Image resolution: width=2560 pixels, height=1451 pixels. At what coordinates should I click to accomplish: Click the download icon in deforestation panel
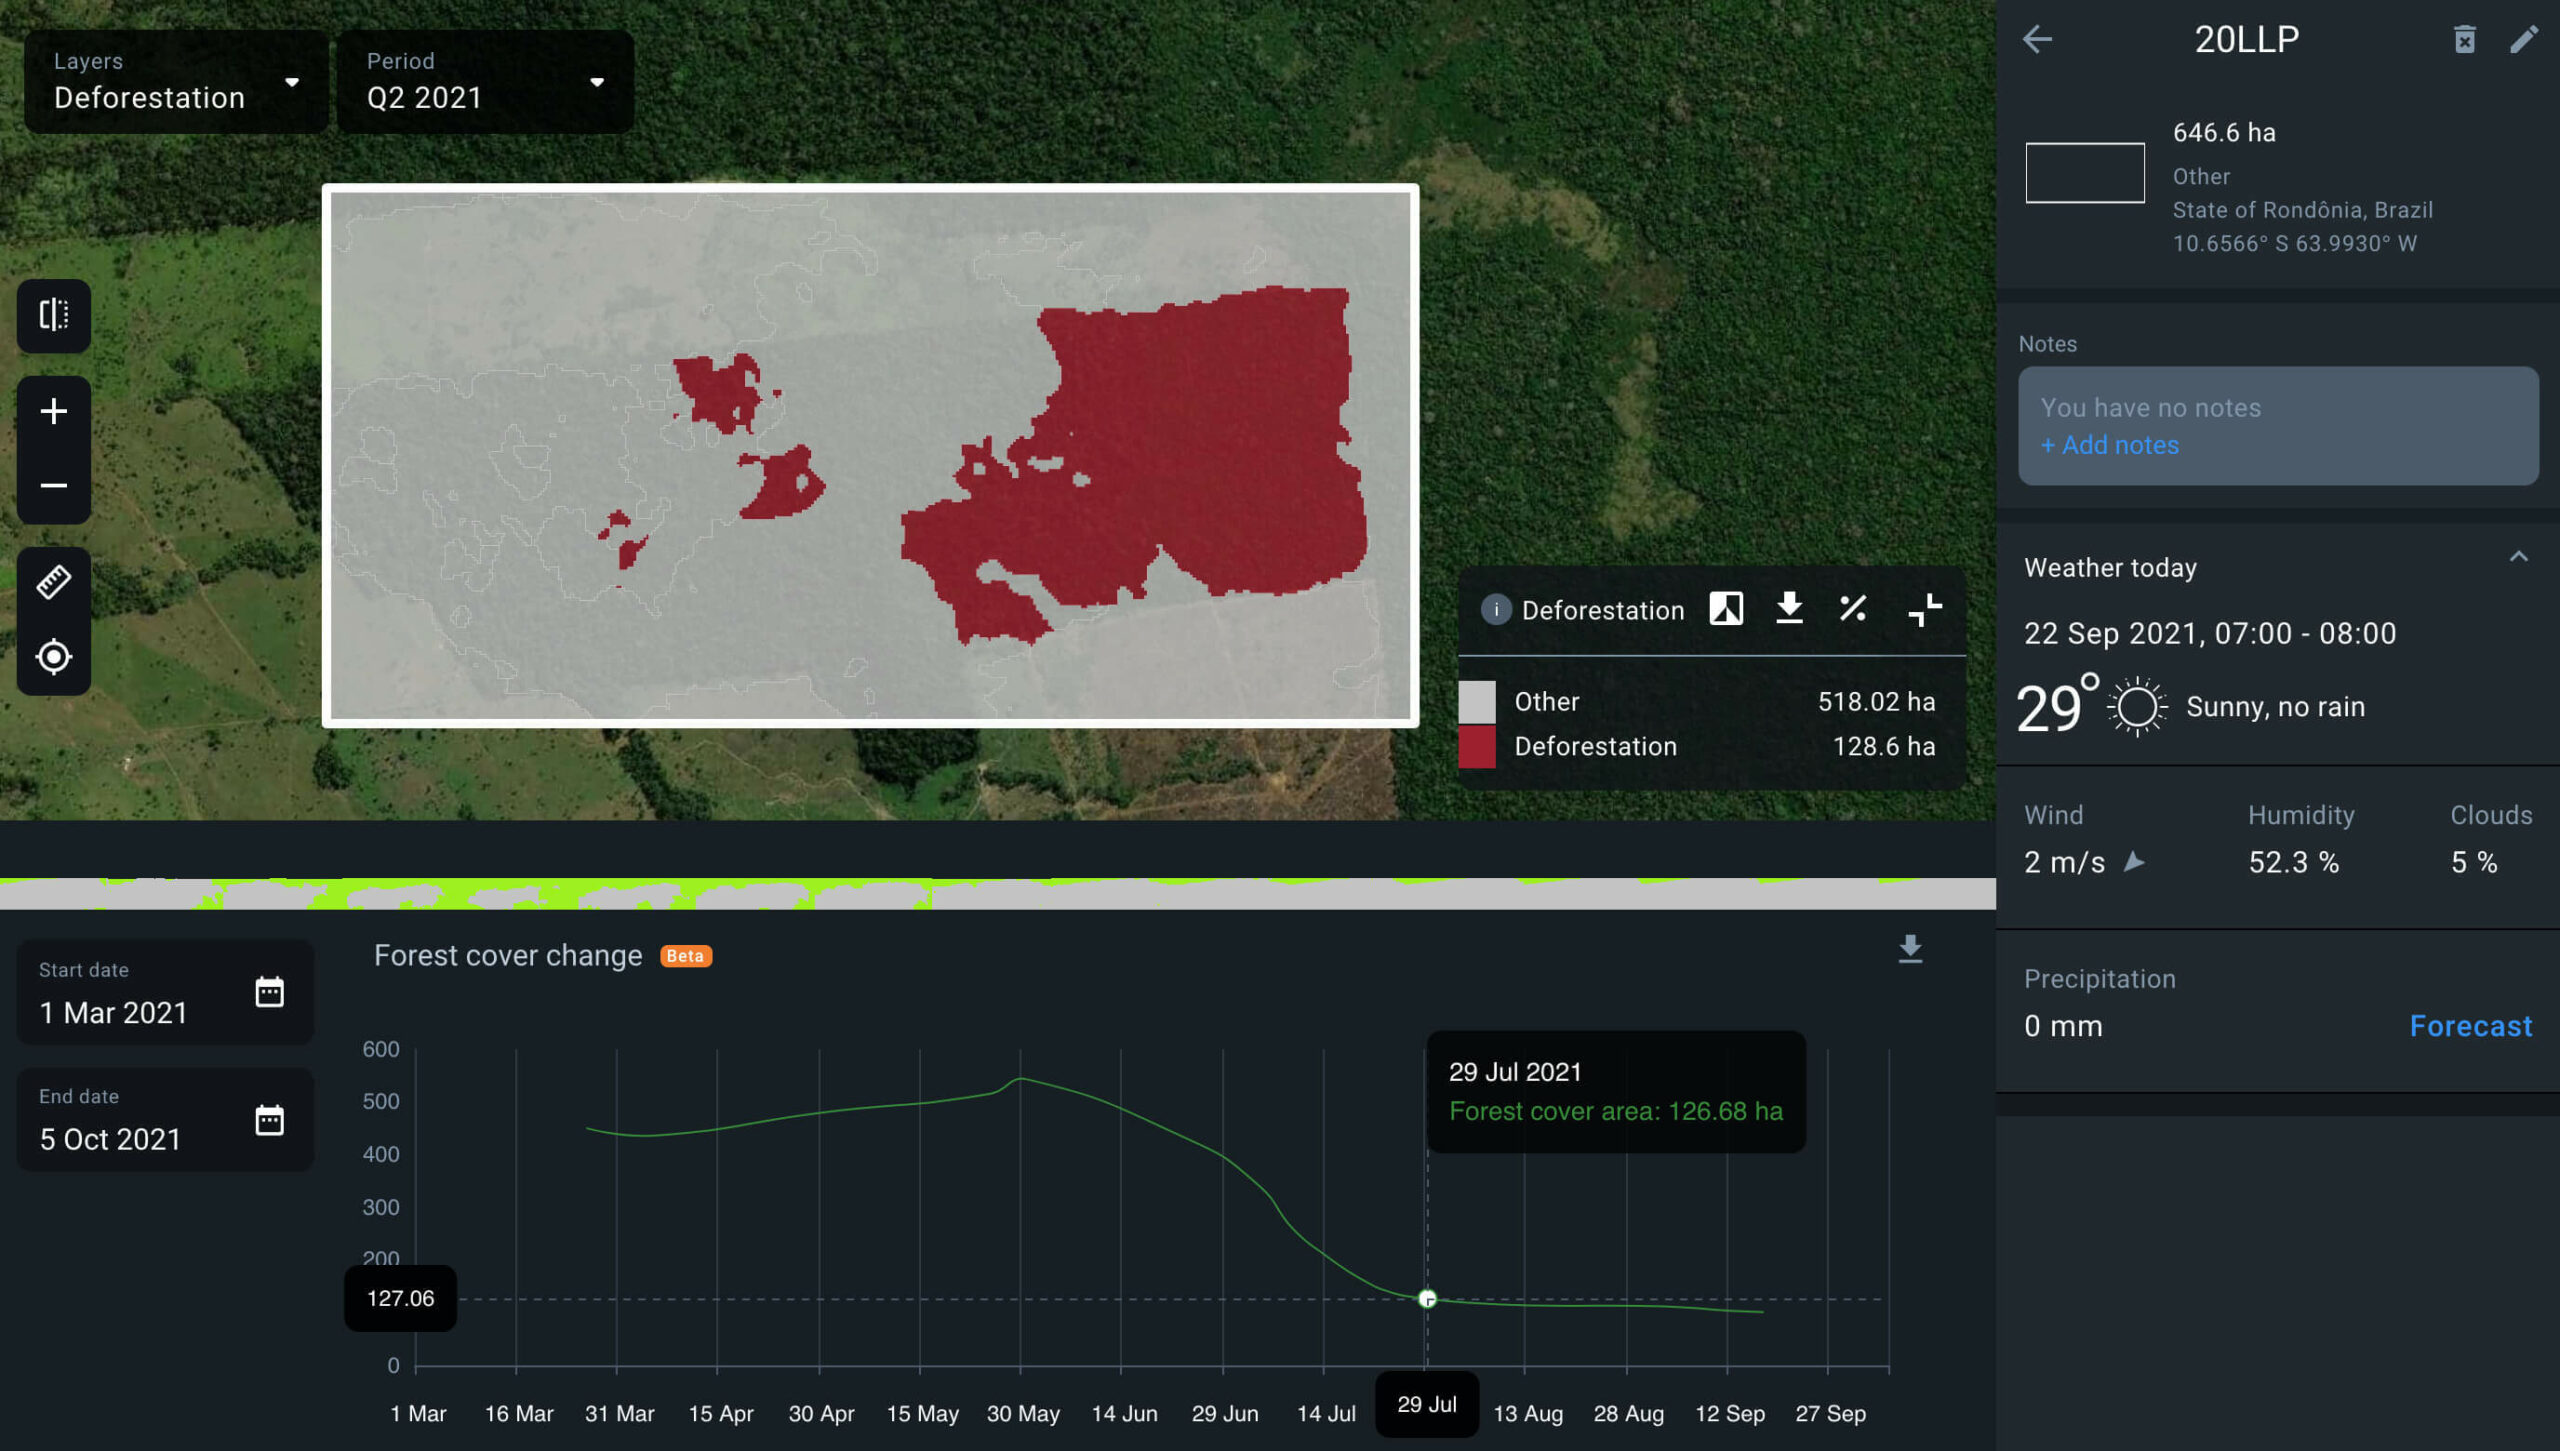(1790, 610)
